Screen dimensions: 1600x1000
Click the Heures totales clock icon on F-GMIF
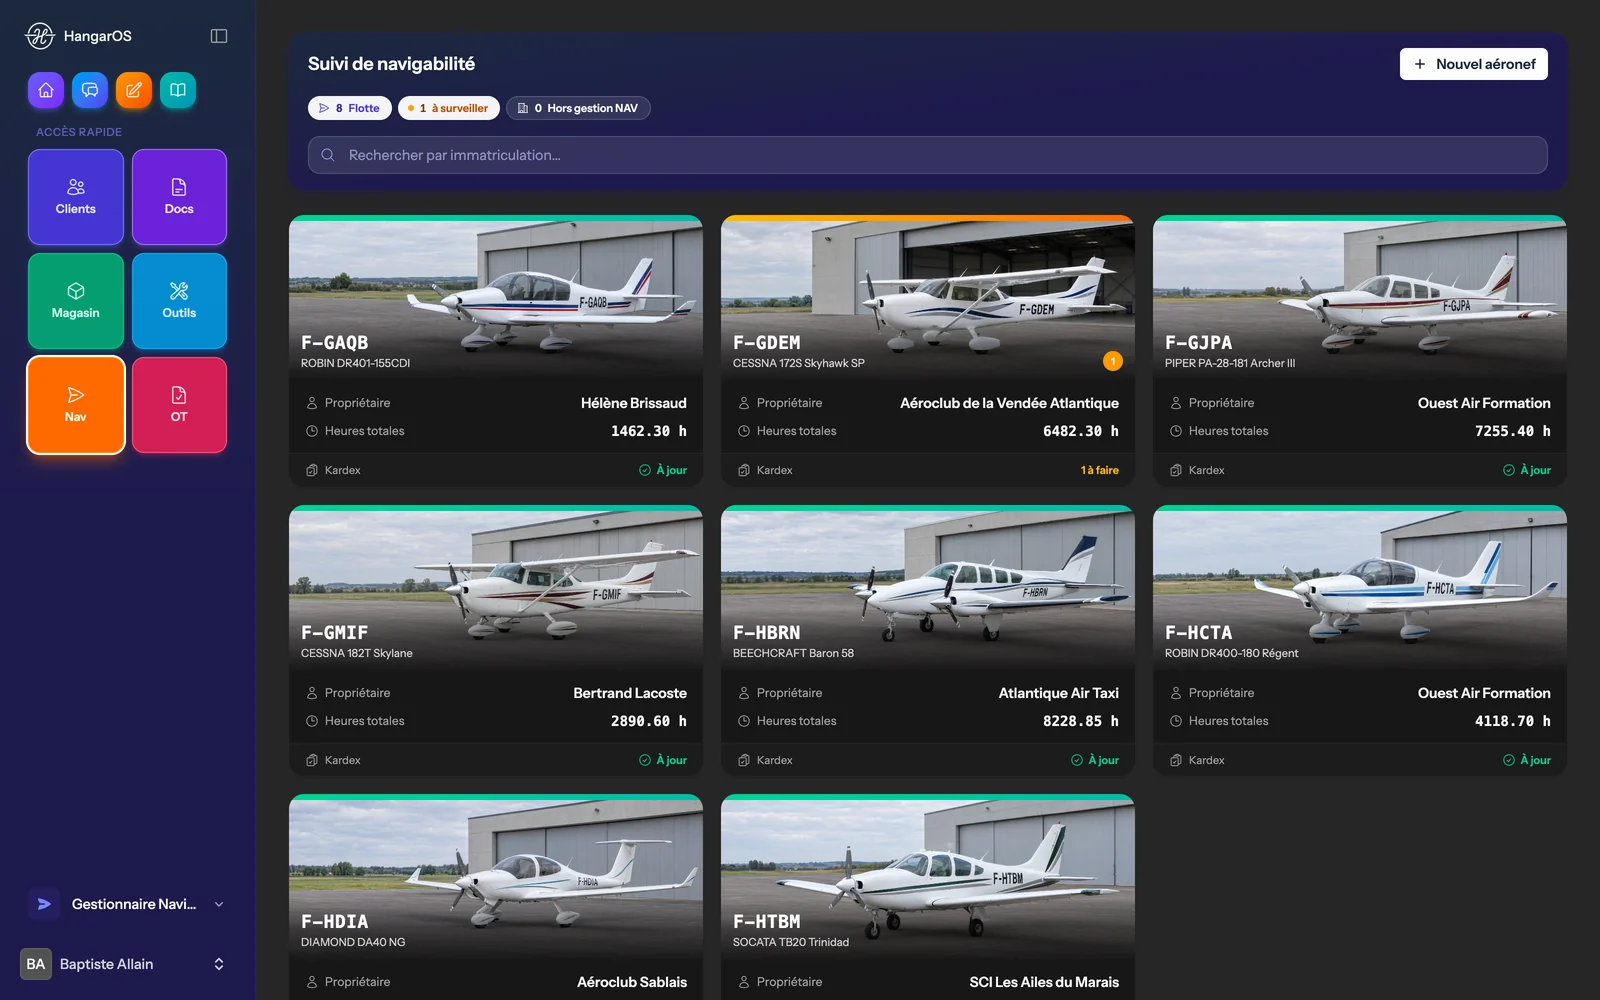click(x=312, y=721)
